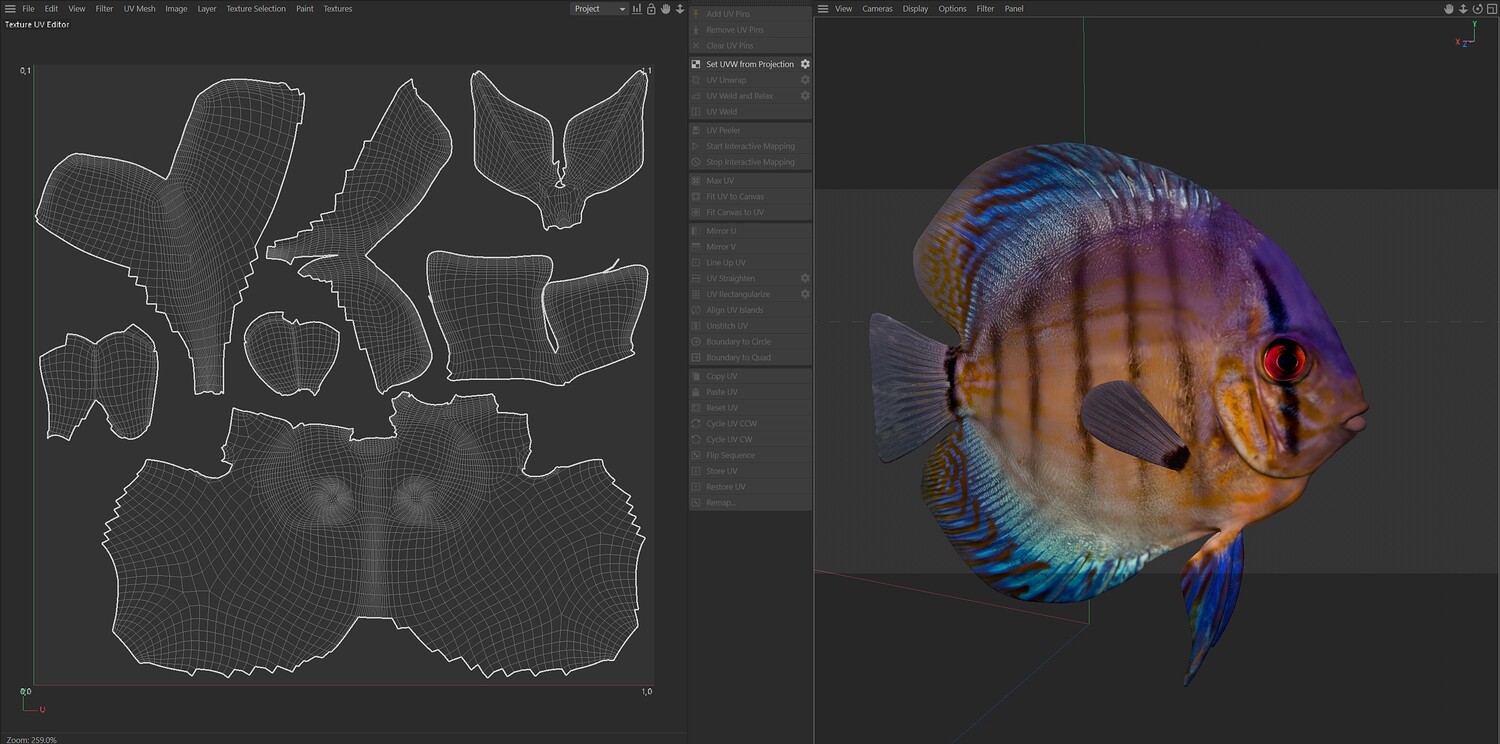Open UV Straighten settings gear
Image resolution: width=1500 pixels, height=744 pixels.
[805, 278]
